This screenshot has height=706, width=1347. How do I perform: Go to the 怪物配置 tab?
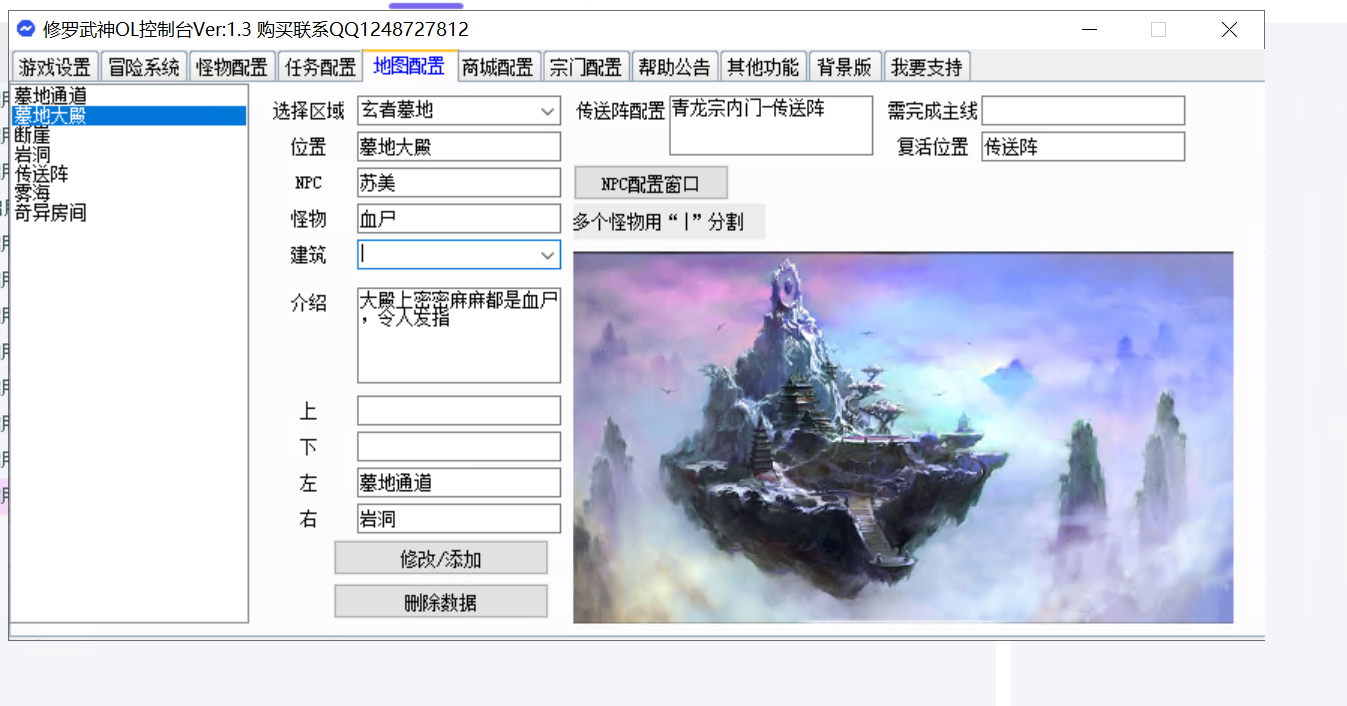pos(231,68)
